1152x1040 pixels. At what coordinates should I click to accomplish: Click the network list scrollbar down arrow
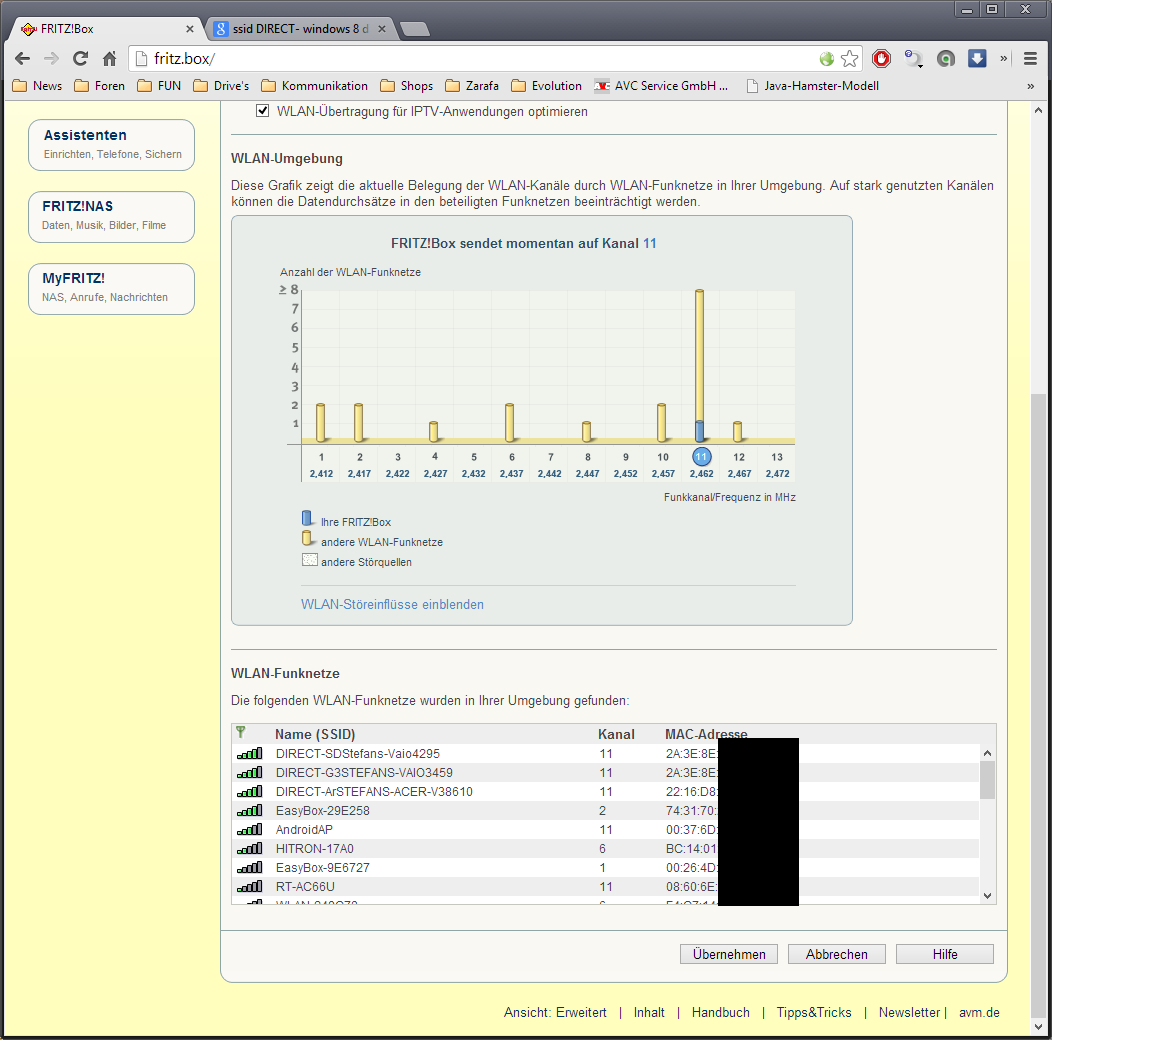(987, 895)
